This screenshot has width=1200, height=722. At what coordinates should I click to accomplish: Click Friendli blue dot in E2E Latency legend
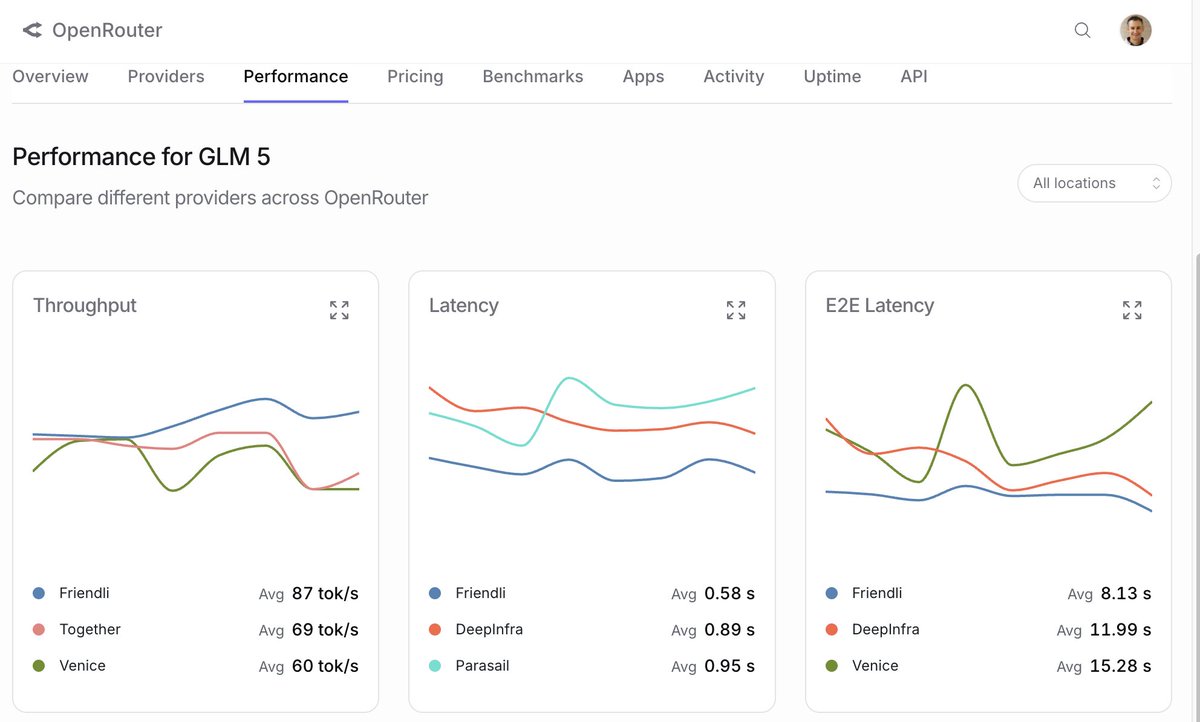pos(832,593)
